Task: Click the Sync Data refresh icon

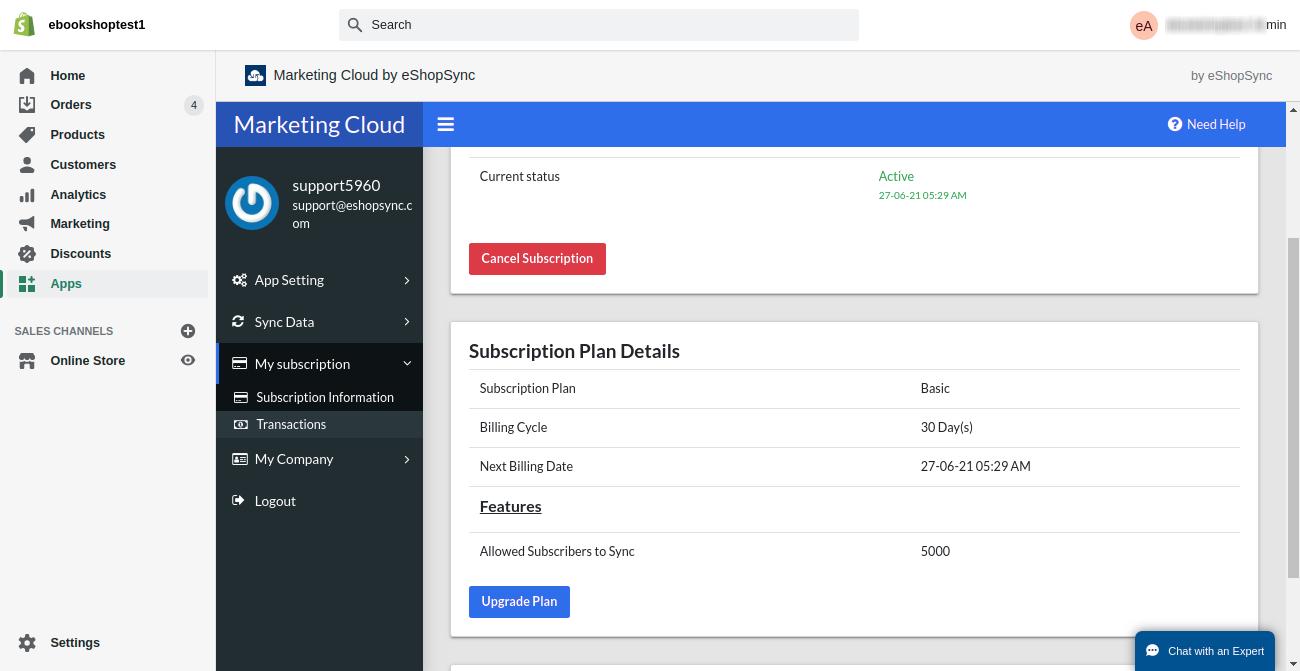Action: [x=238, y=322]
